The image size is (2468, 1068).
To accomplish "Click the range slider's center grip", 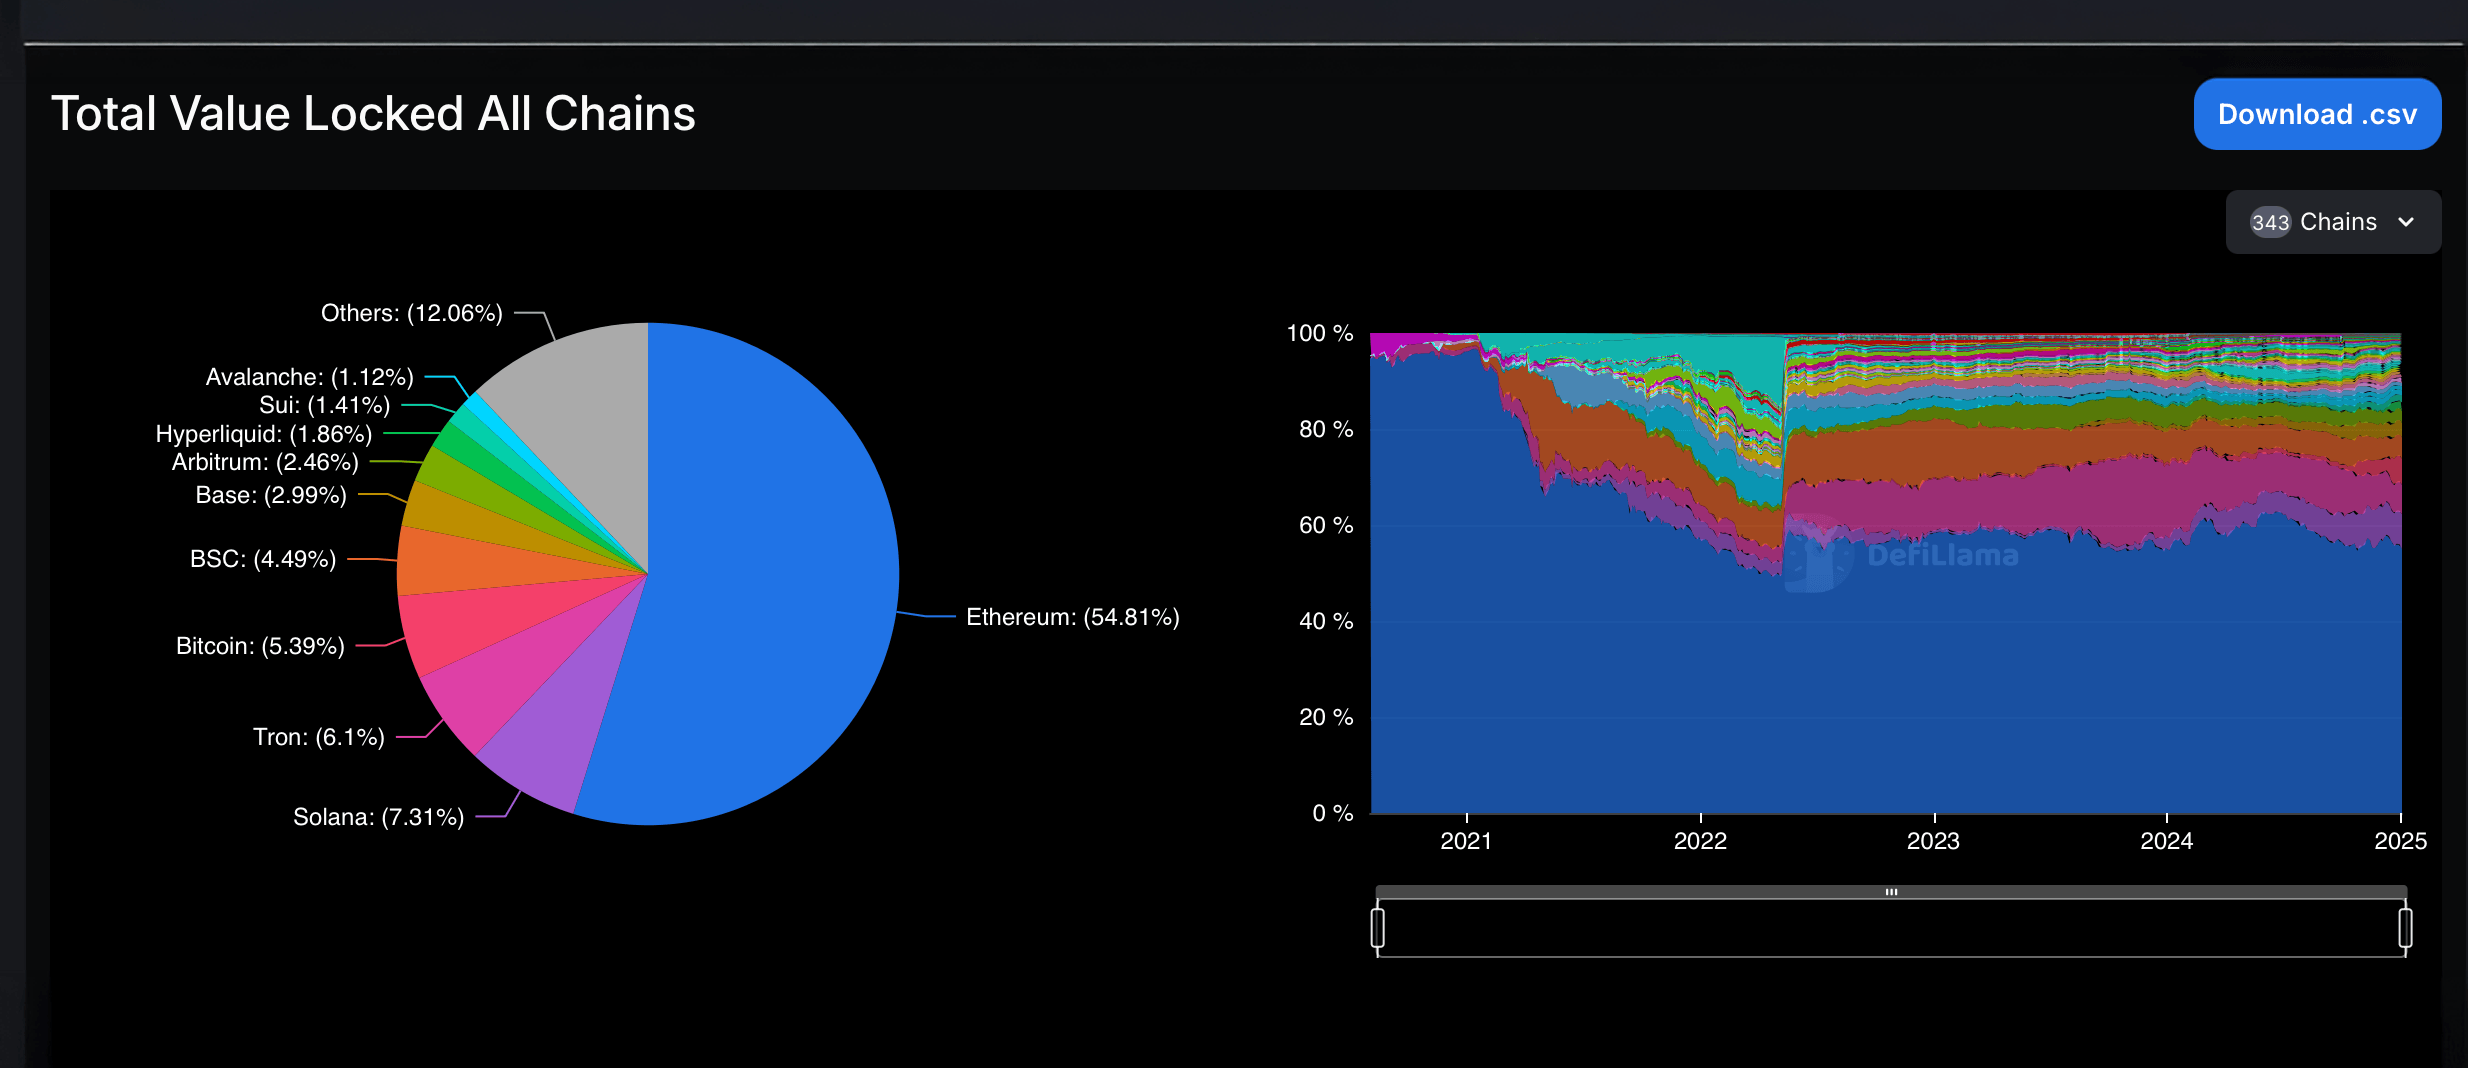I will click(x=1891, y=891).
